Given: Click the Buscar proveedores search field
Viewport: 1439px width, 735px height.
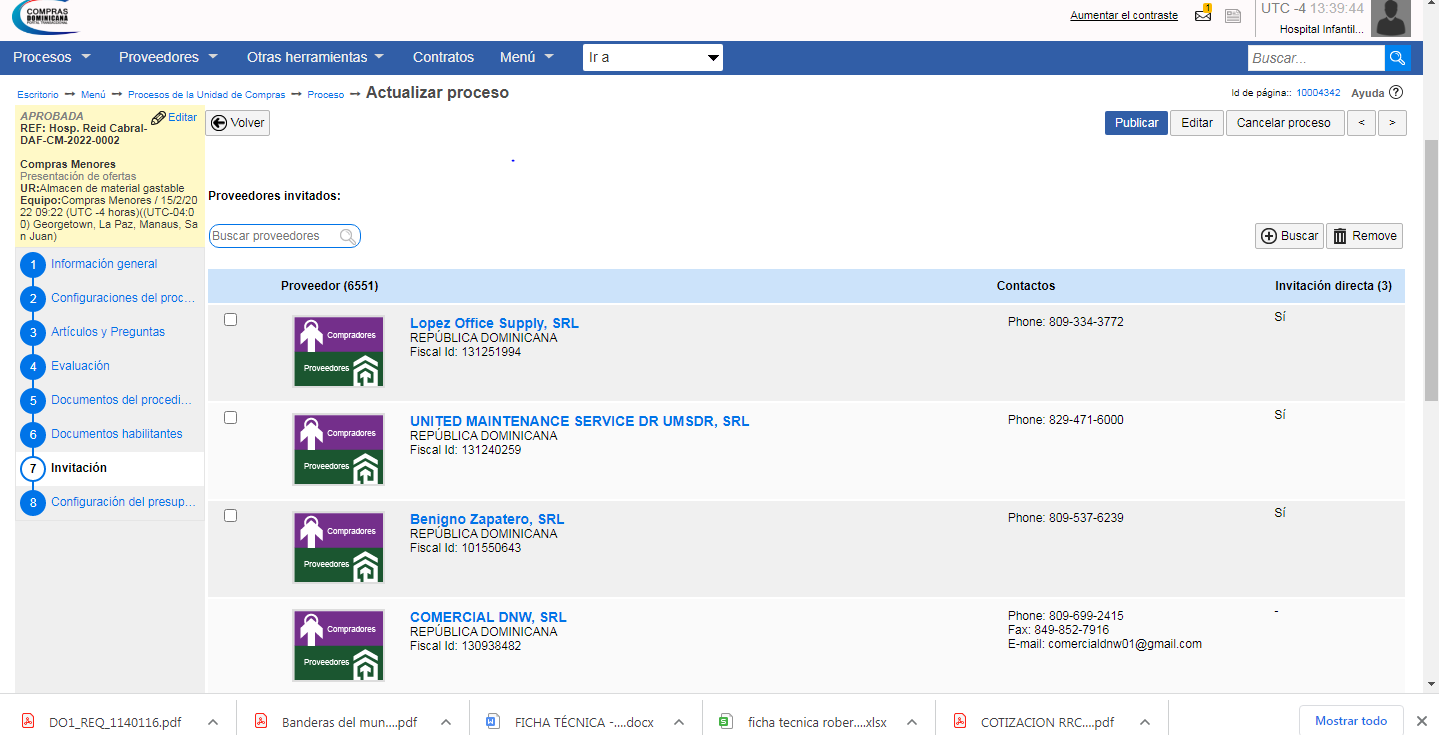Looking at the screenshot, I should point(275,236).
